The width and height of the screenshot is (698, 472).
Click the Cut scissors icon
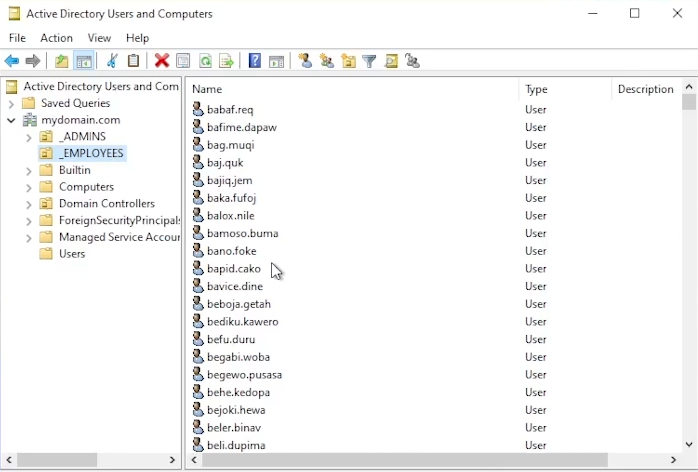pos(112,61)
